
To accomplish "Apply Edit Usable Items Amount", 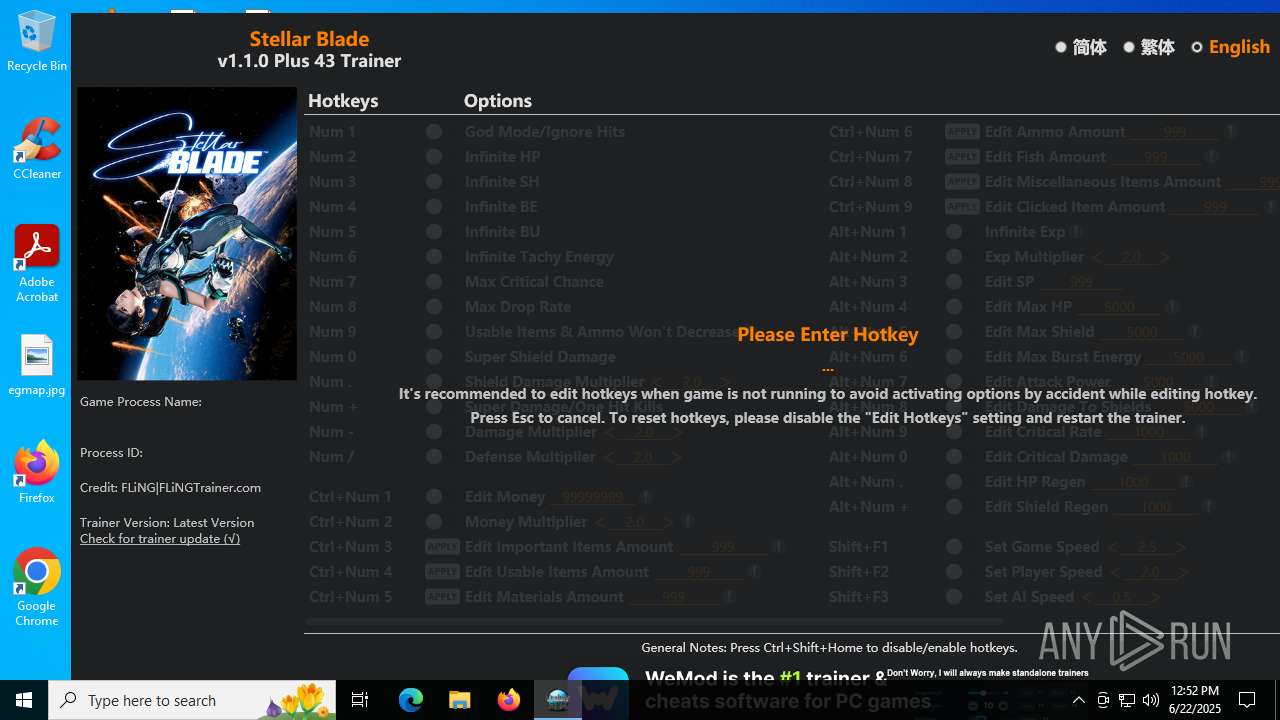I will (x=442, y=572).
